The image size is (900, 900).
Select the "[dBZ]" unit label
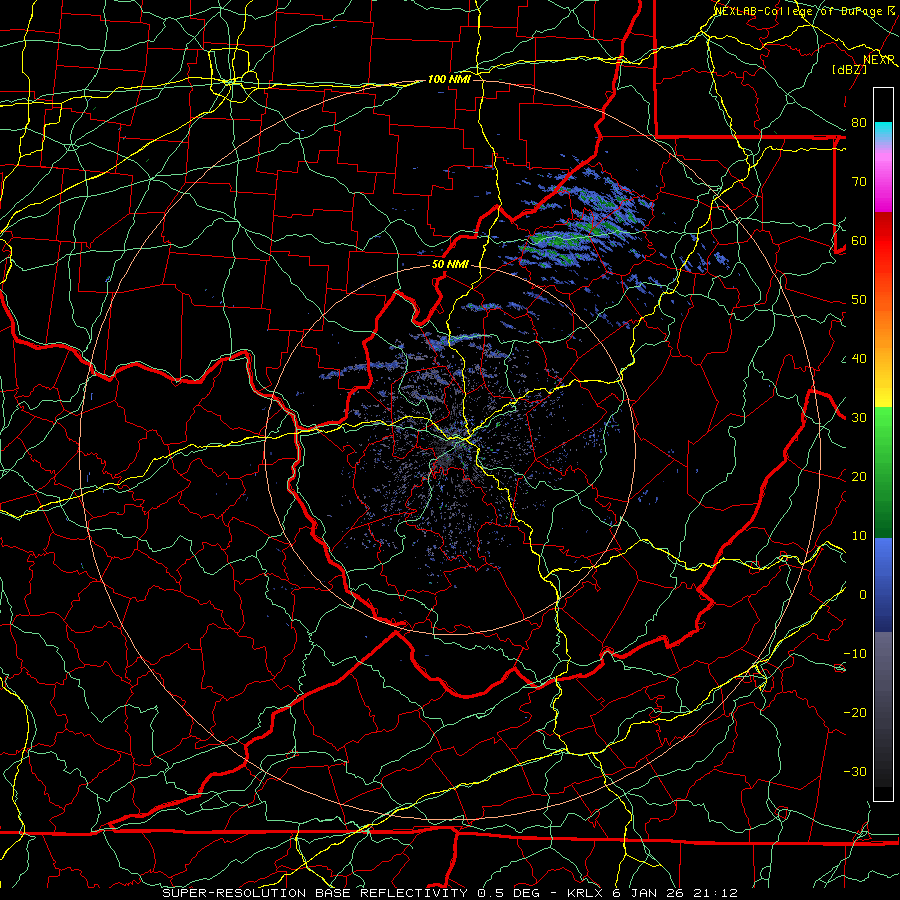[849, 69]
